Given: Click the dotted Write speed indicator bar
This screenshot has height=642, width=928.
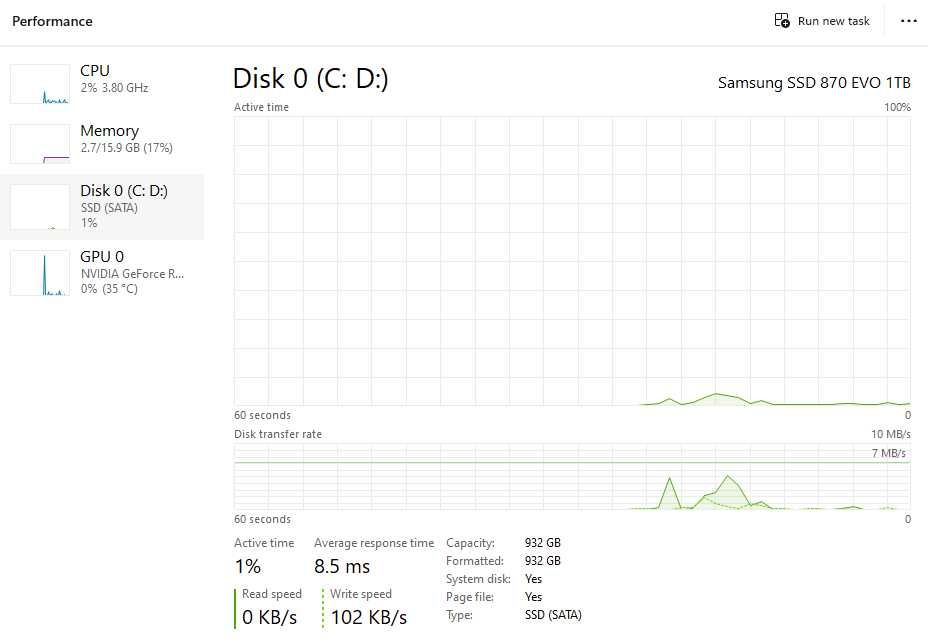Looking at the screenshot, I should (324, 608).
